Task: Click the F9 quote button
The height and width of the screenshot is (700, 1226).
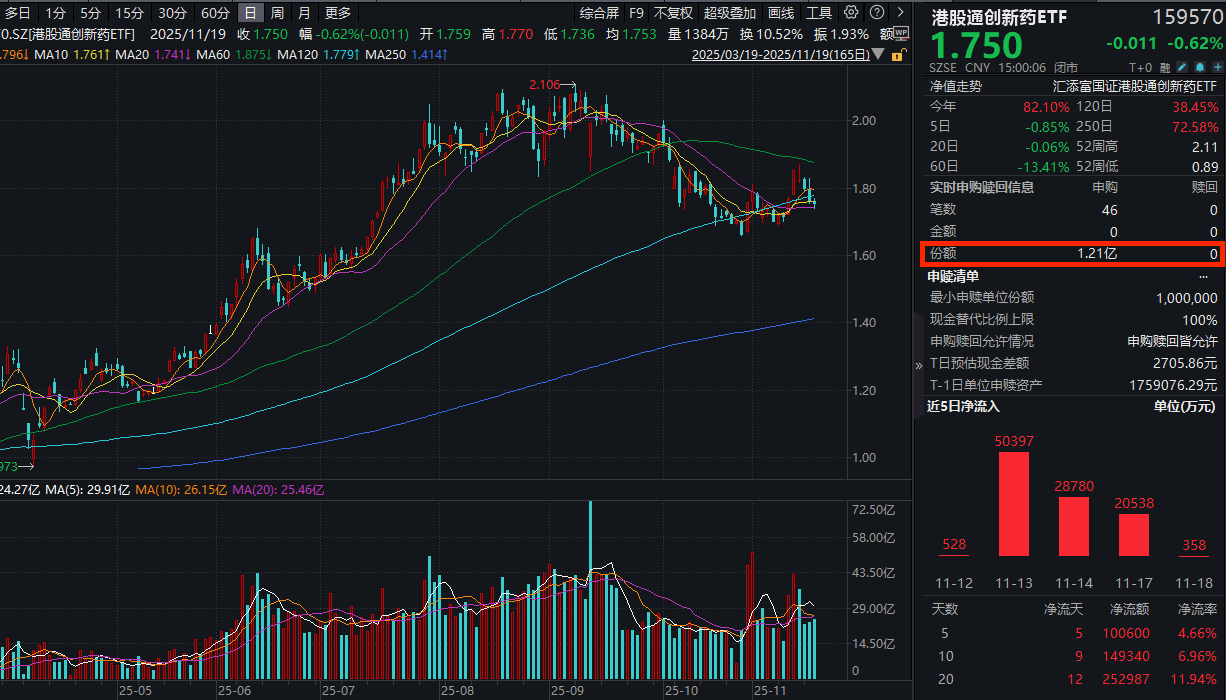Action: 636,13
